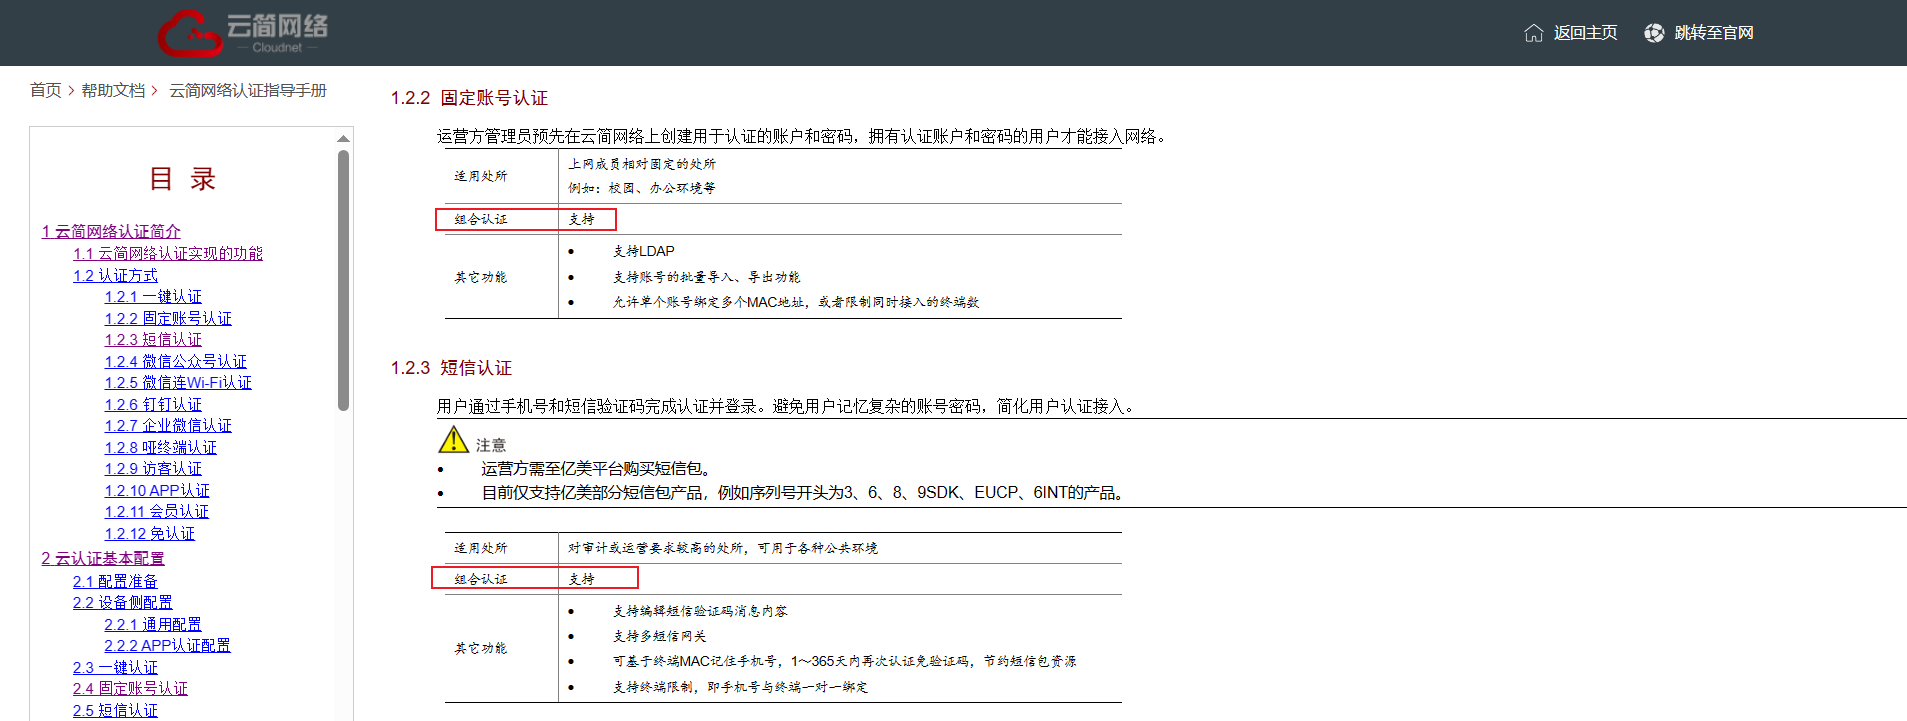Go to contents entry 2.2.1 通用配置
Viewport: 1907px width, 721px height.
tap(153, 624)
